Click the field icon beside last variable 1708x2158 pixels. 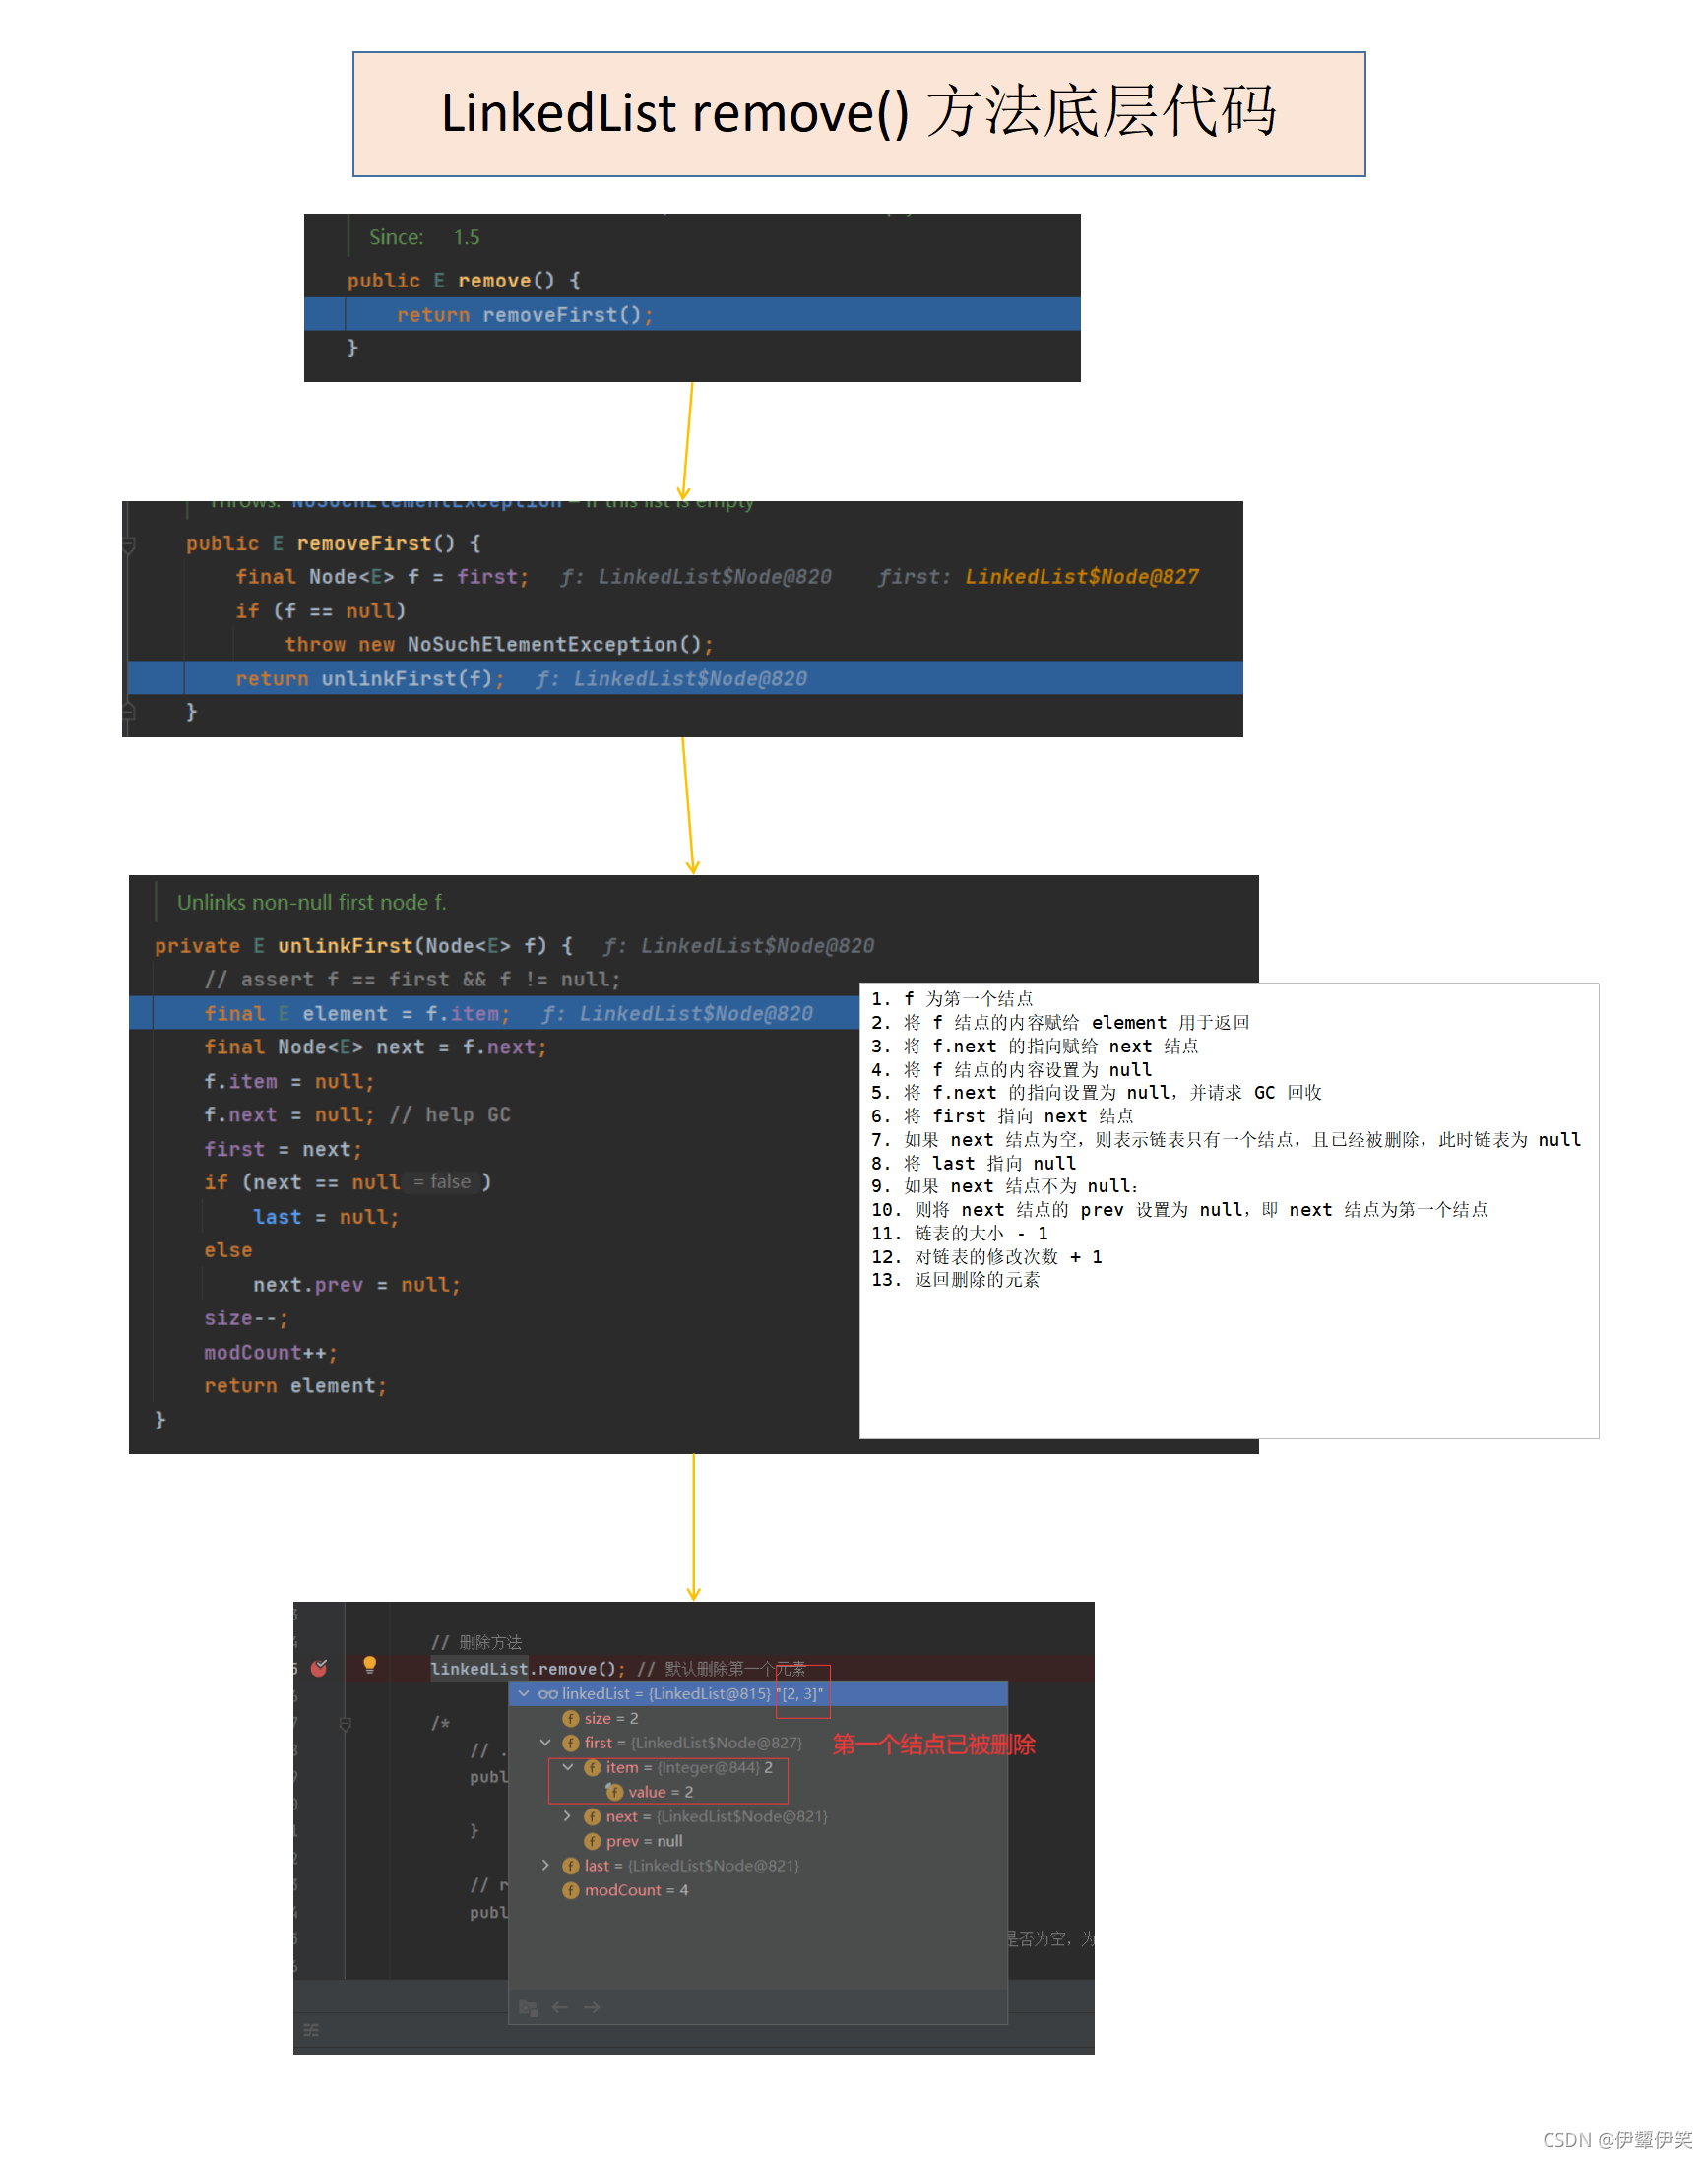[x=570, y=1865]
